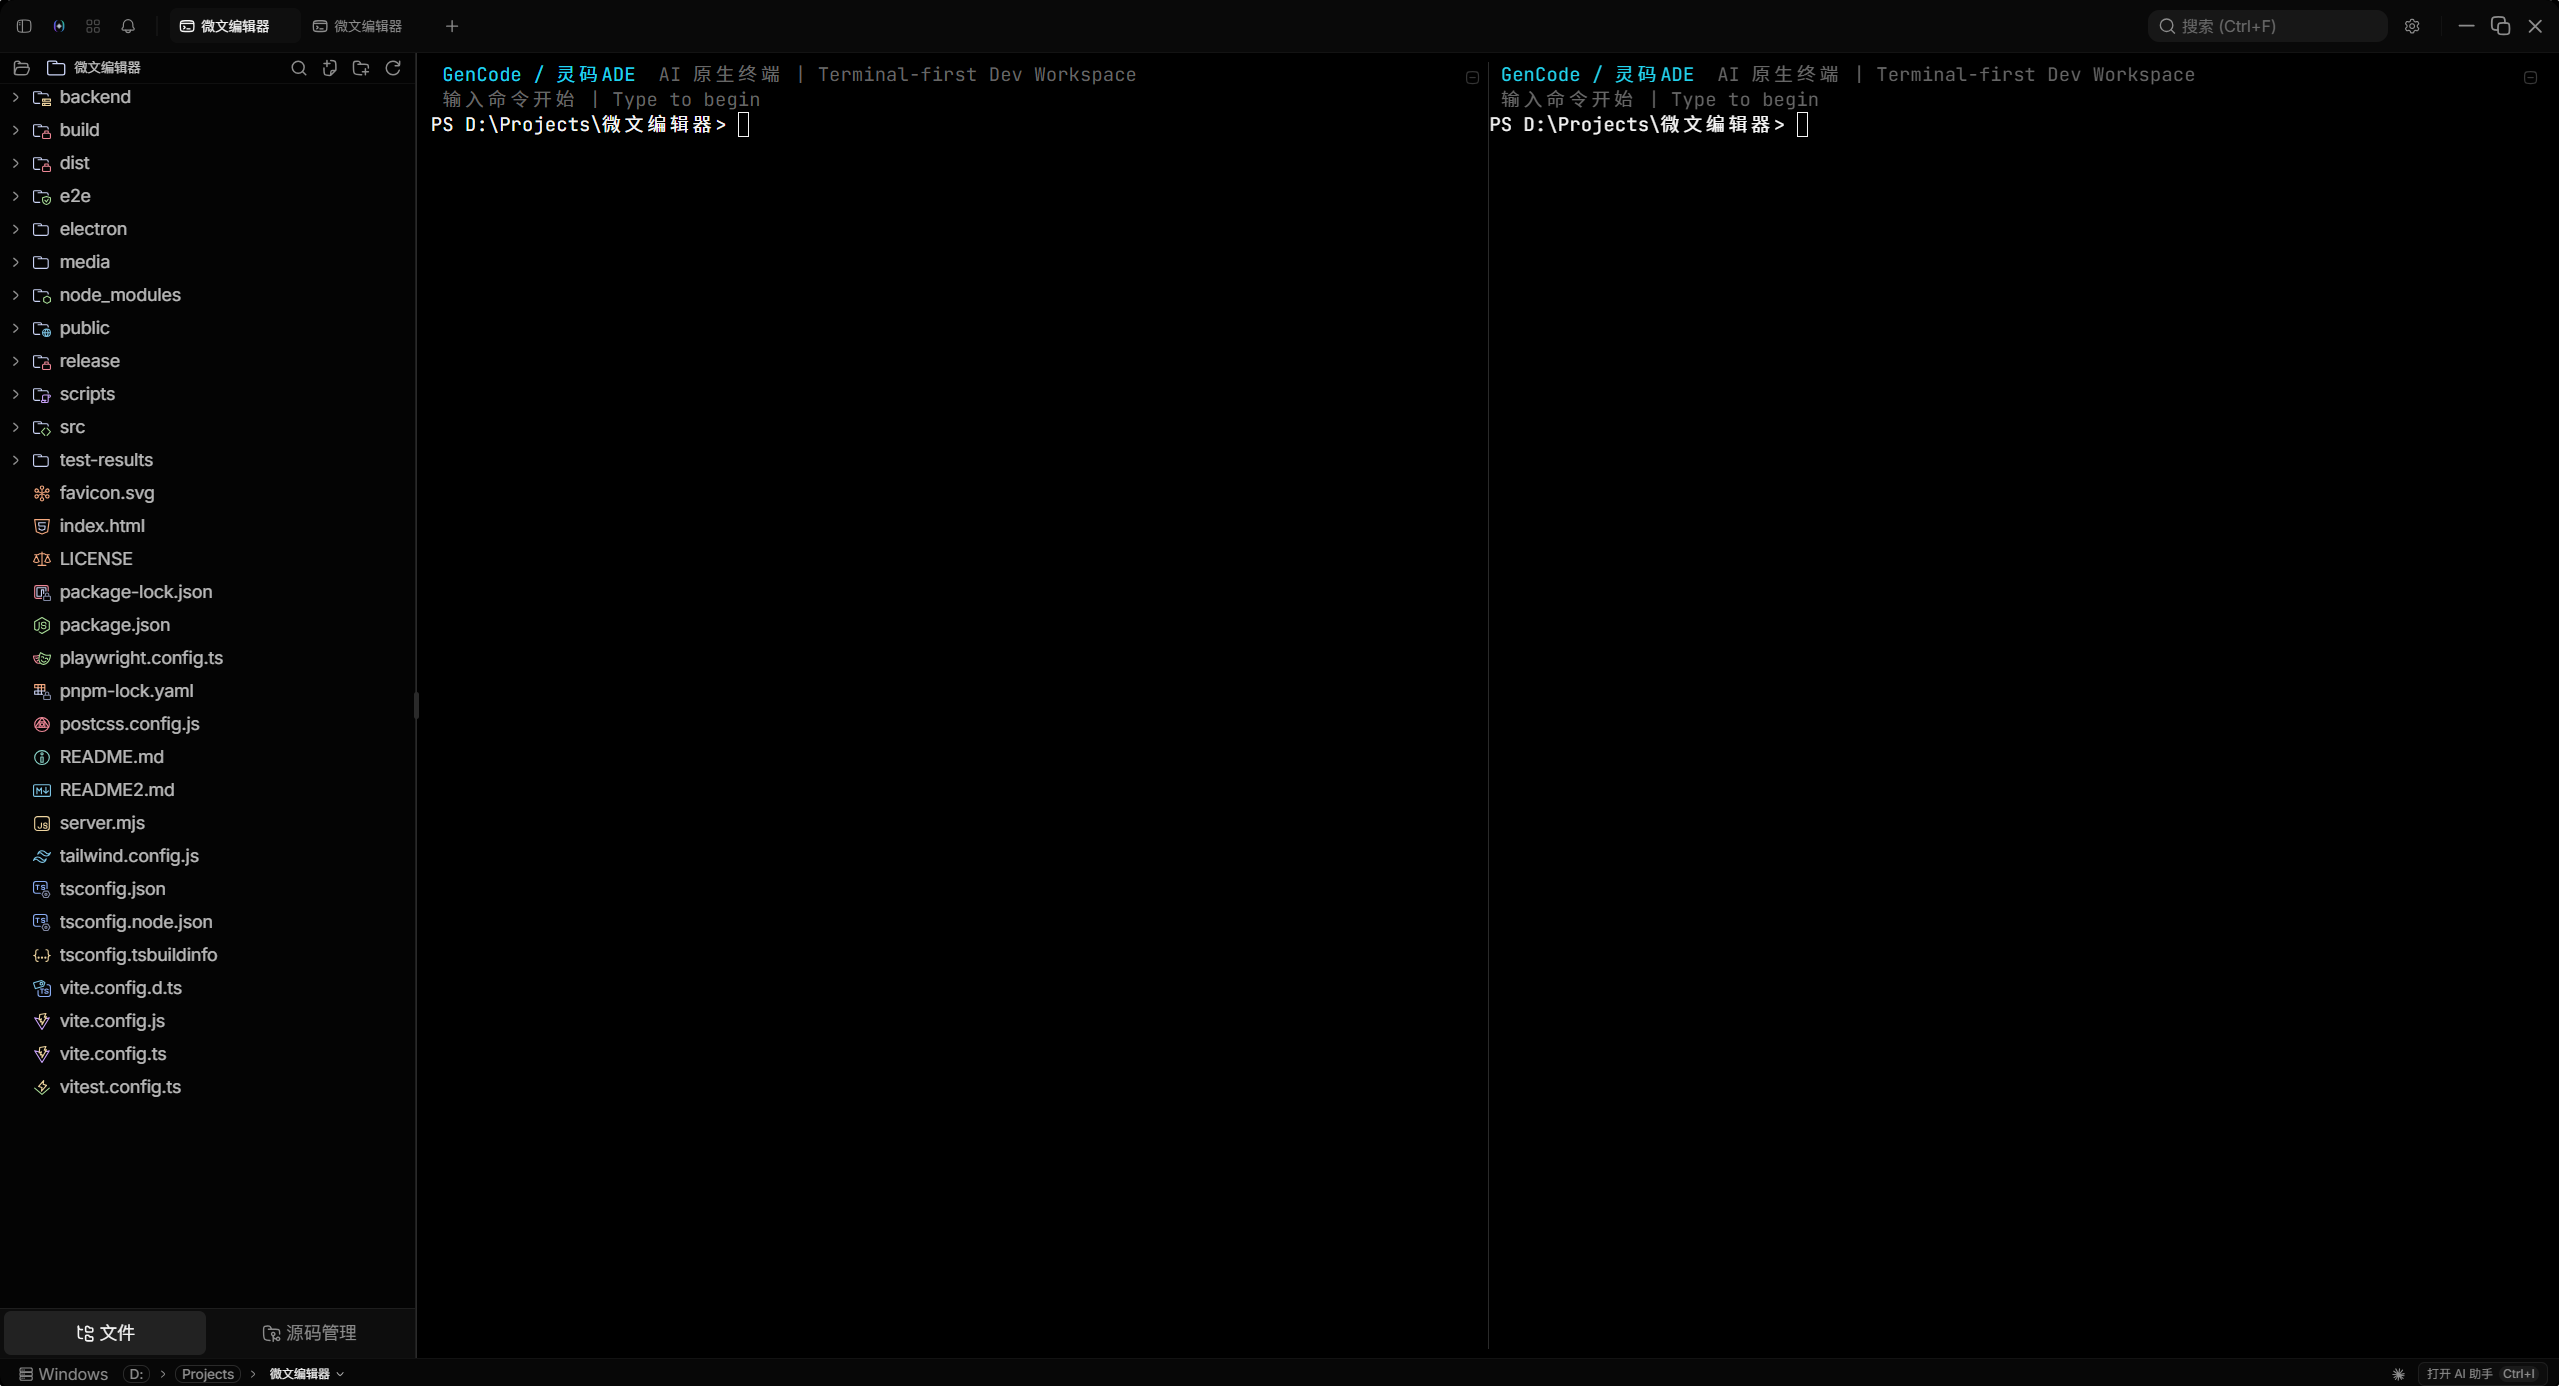Click the pnpm-lock.yaml file icon
The image size is (2559, 1386).
click(x=42, y=691)
